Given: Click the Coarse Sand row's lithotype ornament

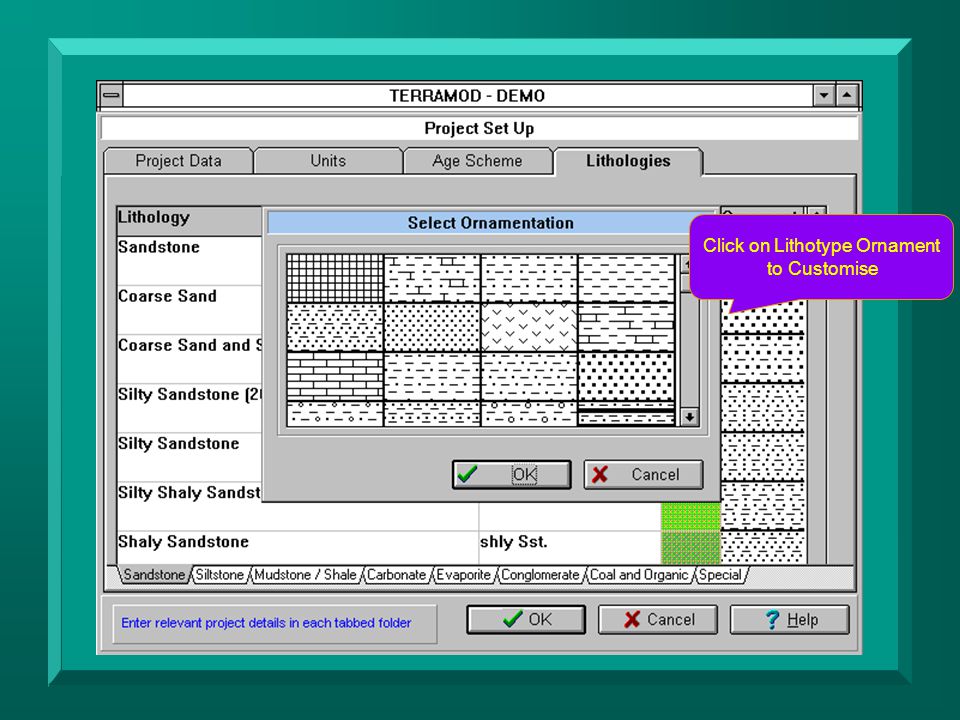Looking at the screenshot, I should click(x=763, y=317).
